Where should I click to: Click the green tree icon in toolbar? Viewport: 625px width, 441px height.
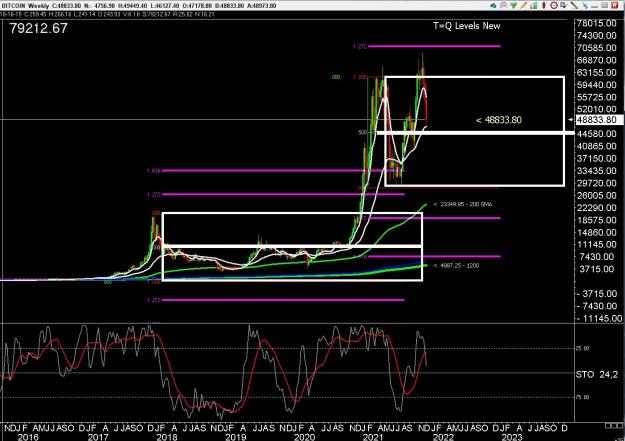[x=514, y=5]
